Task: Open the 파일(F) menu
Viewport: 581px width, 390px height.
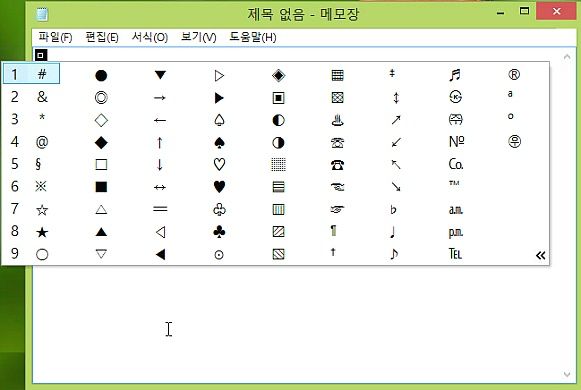Action: pos(55,37)
